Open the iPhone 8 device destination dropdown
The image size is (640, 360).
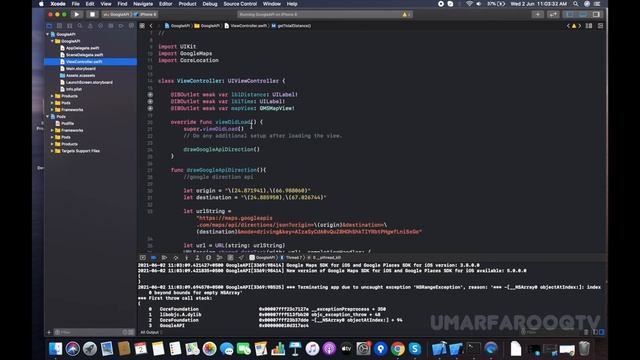pos(145,14)
